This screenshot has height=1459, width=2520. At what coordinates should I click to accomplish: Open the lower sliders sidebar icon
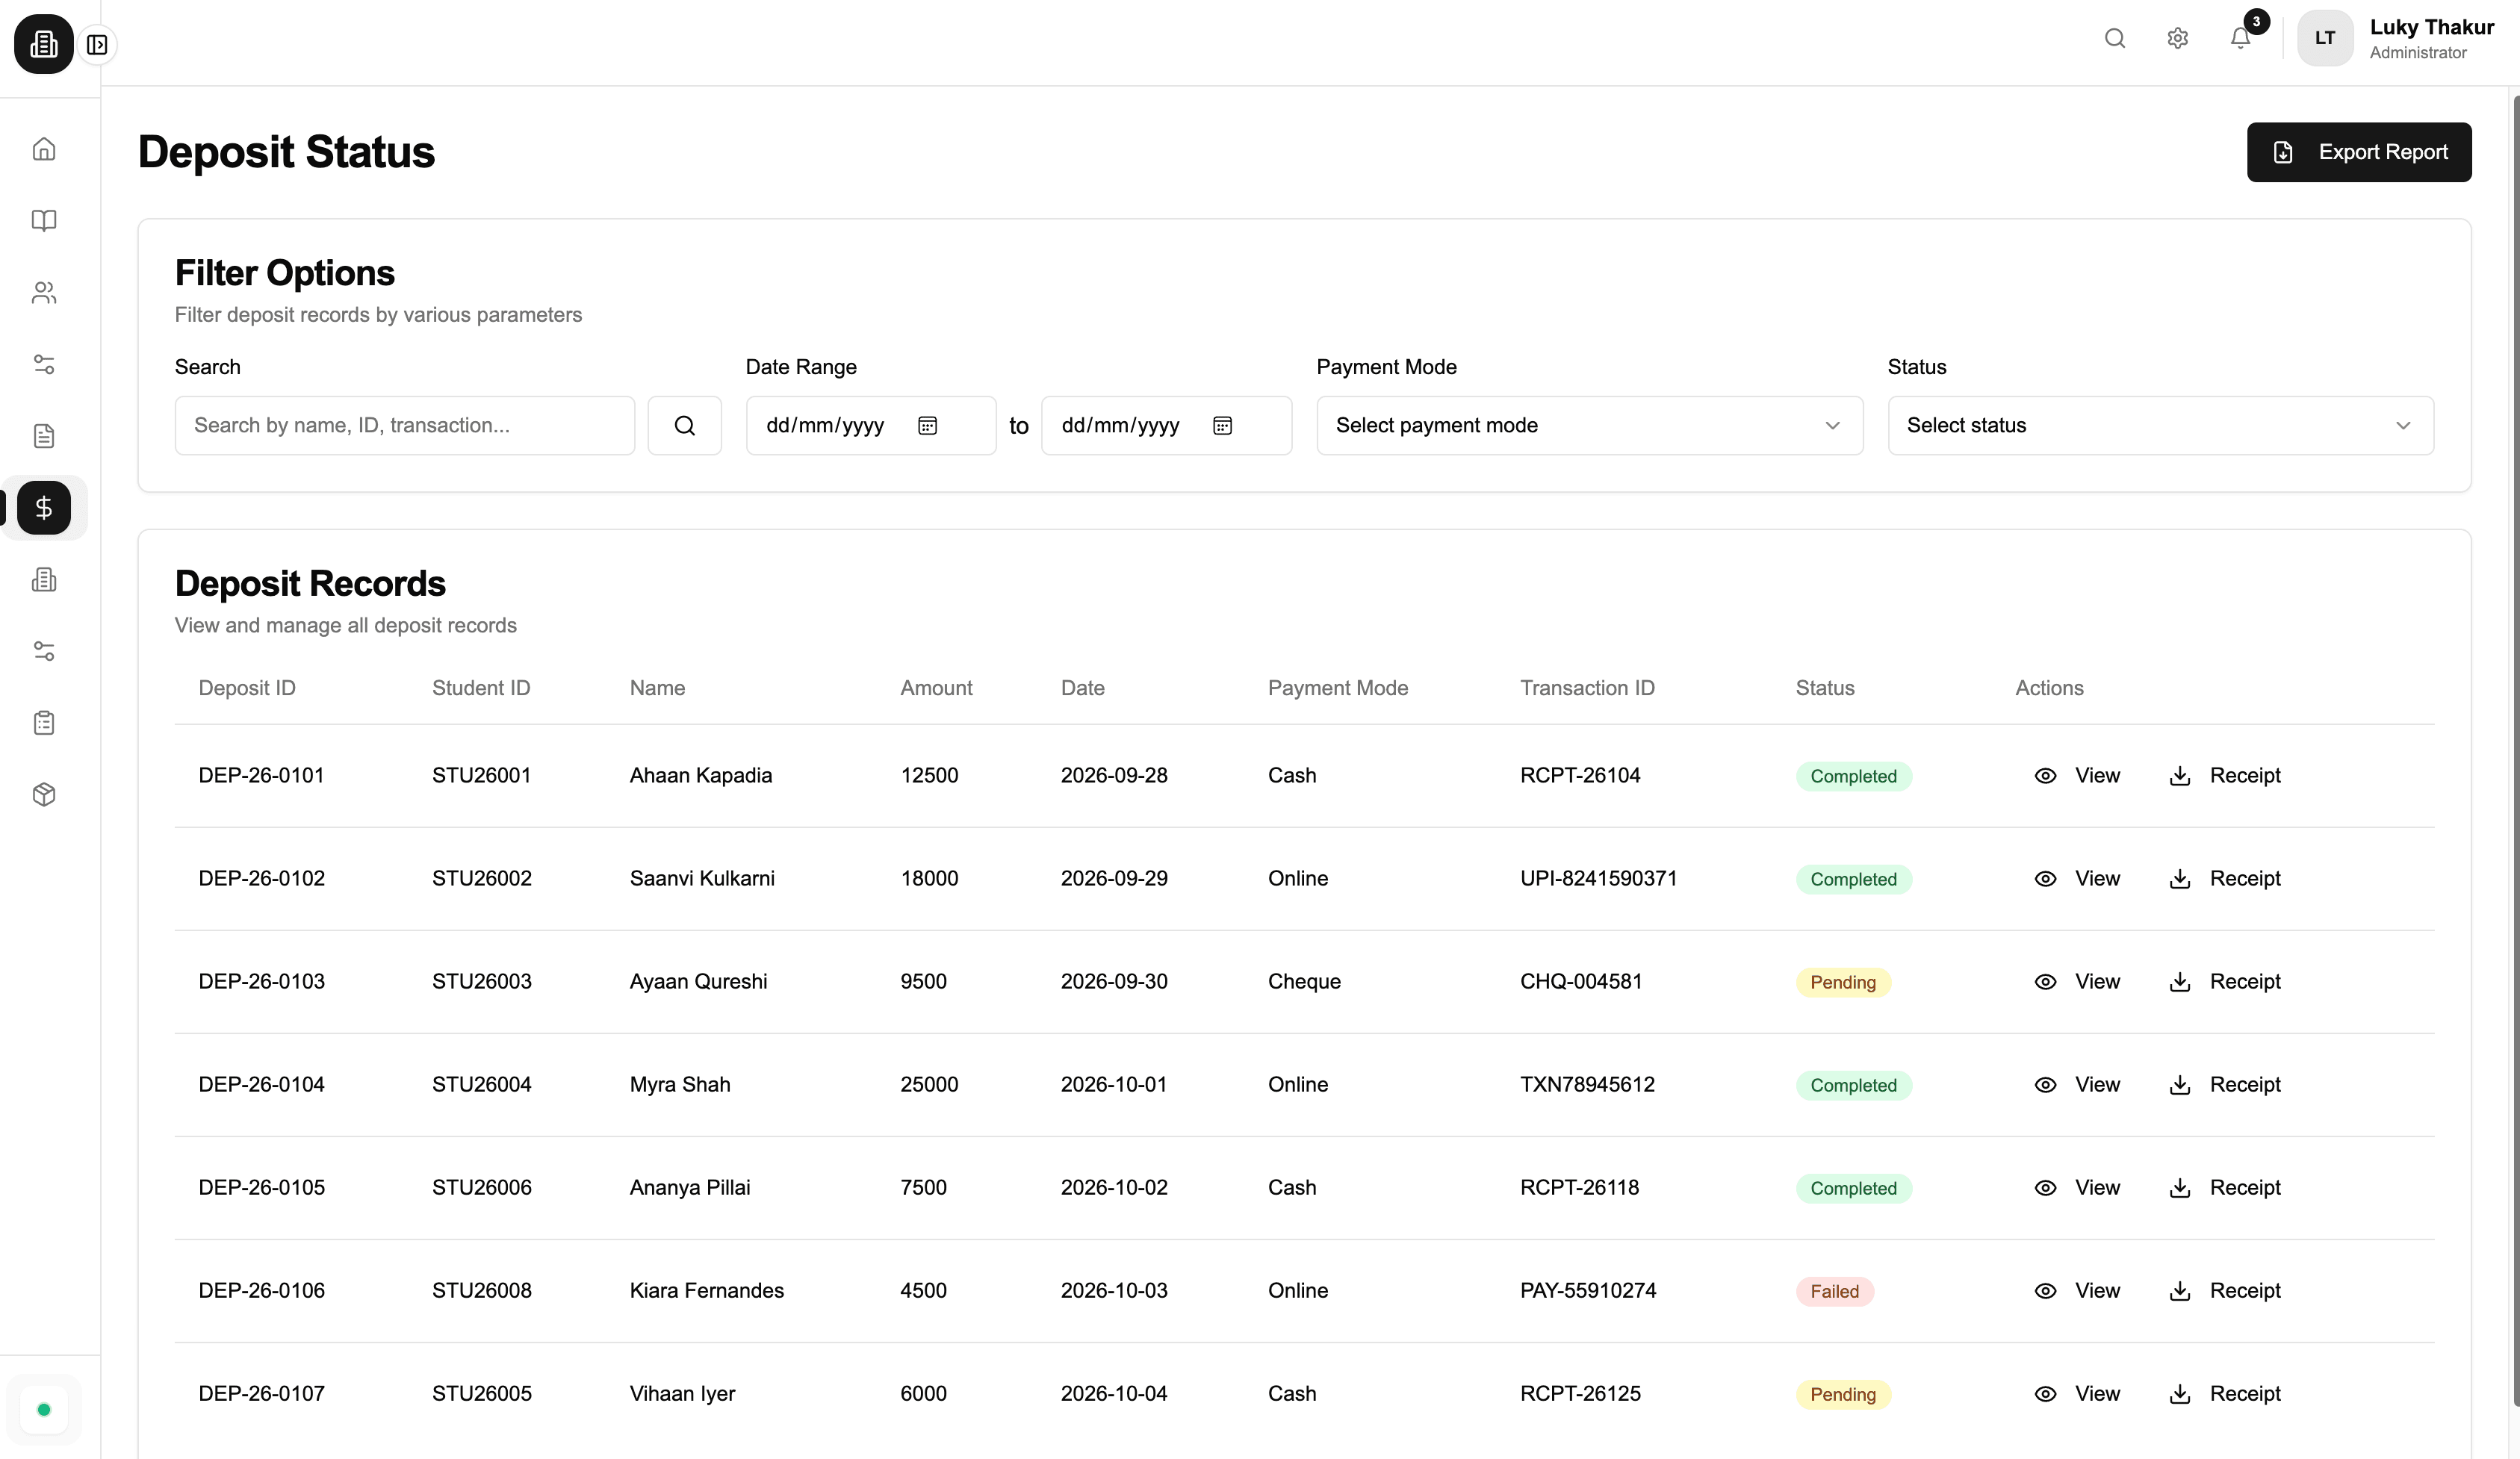point(44,651)
